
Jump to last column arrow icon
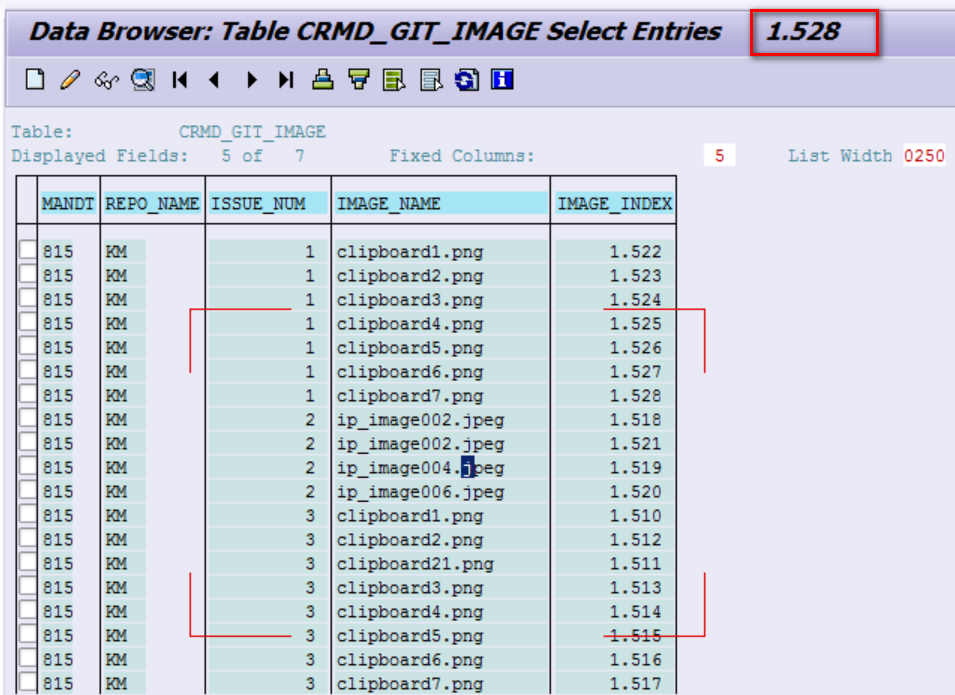[286, 80]
